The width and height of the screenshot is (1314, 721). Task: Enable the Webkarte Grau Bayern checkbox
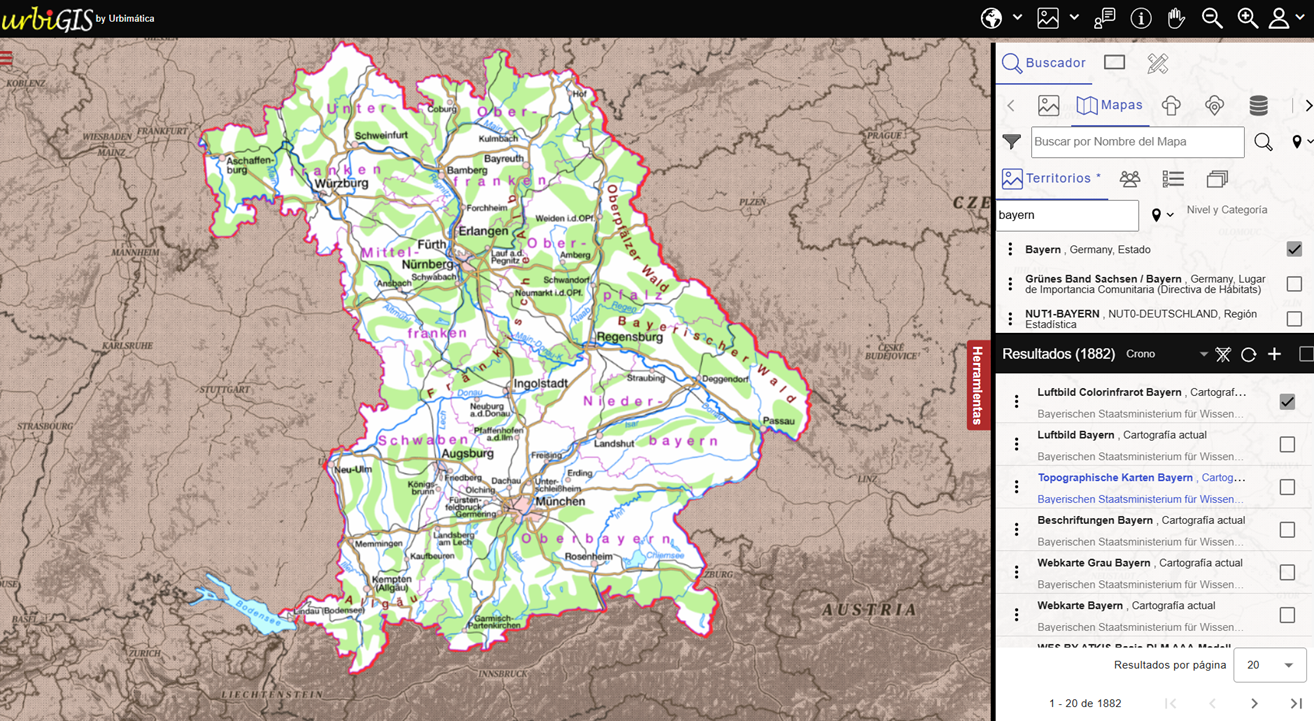pyautogui.click(x=1287, y=572)
